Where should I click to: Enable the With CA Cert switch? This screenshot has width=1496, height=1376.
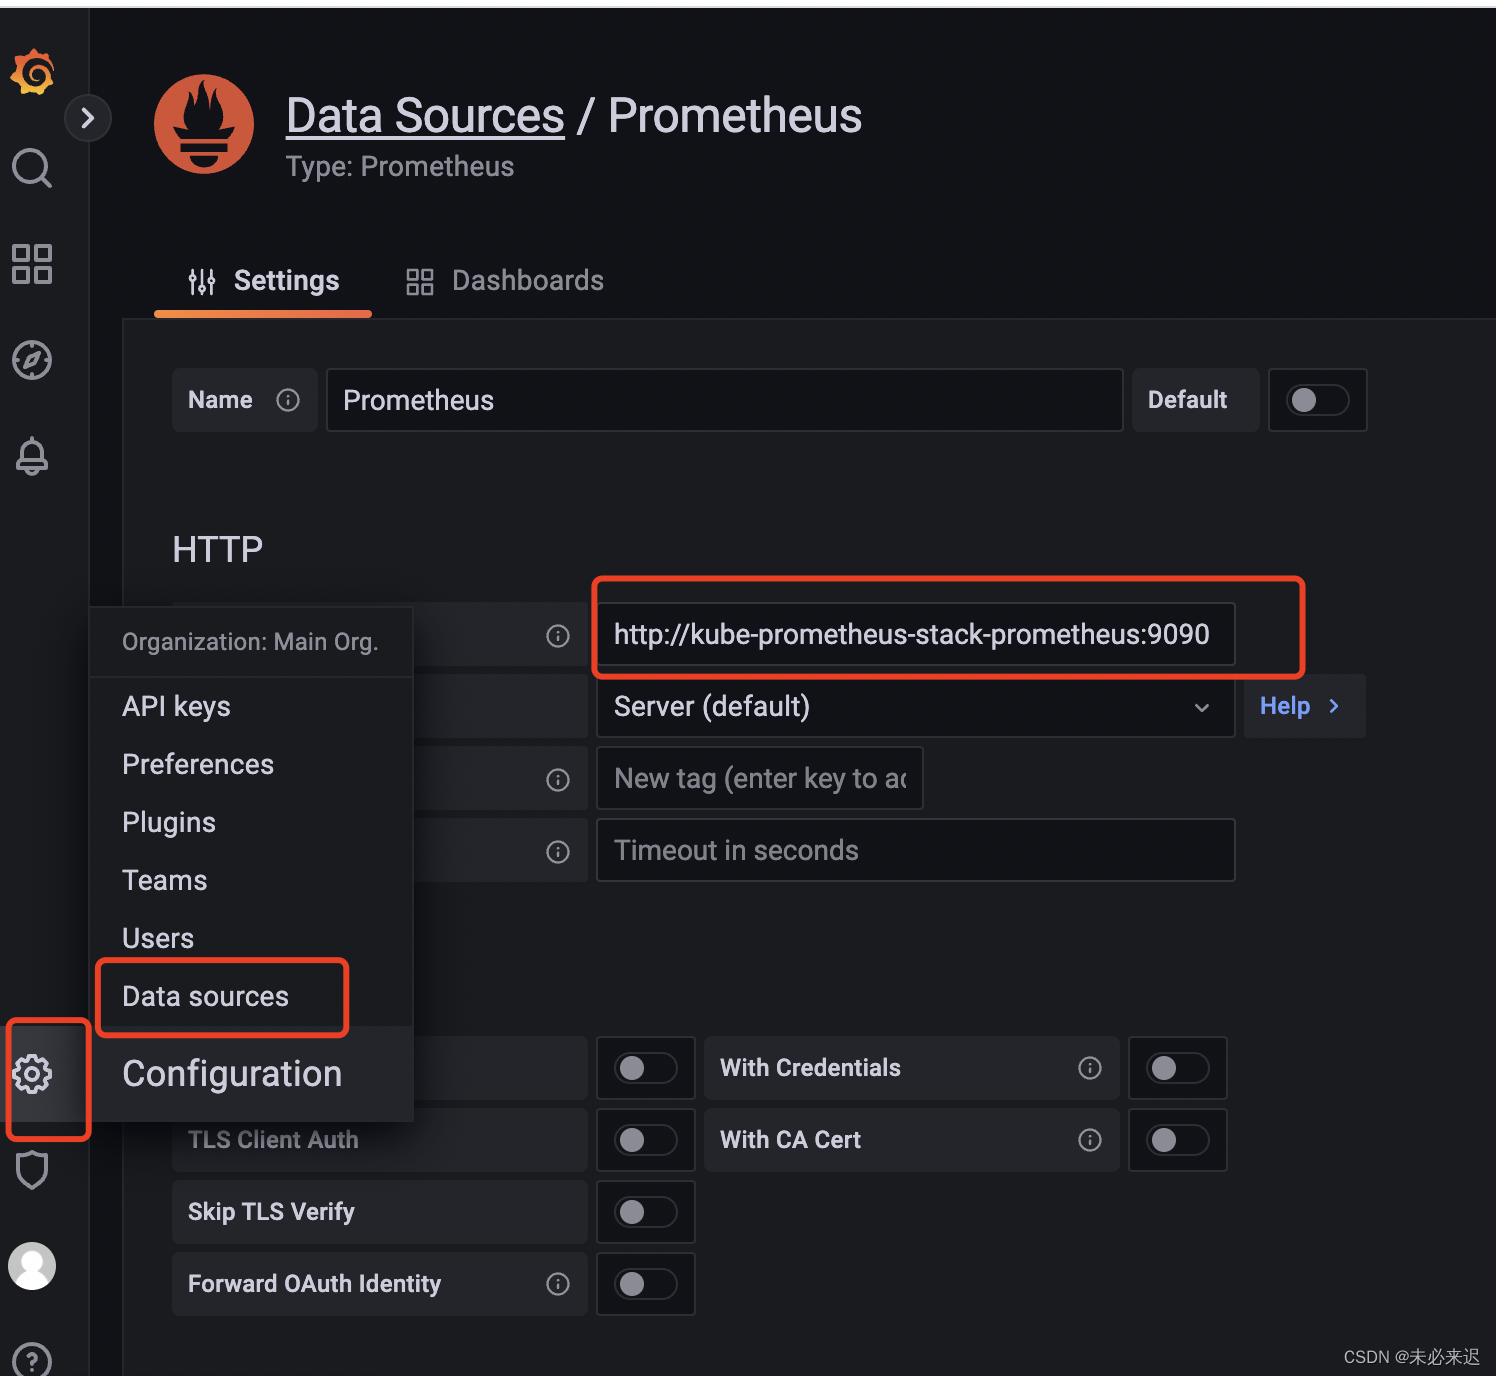(x=1178, y=1140)
